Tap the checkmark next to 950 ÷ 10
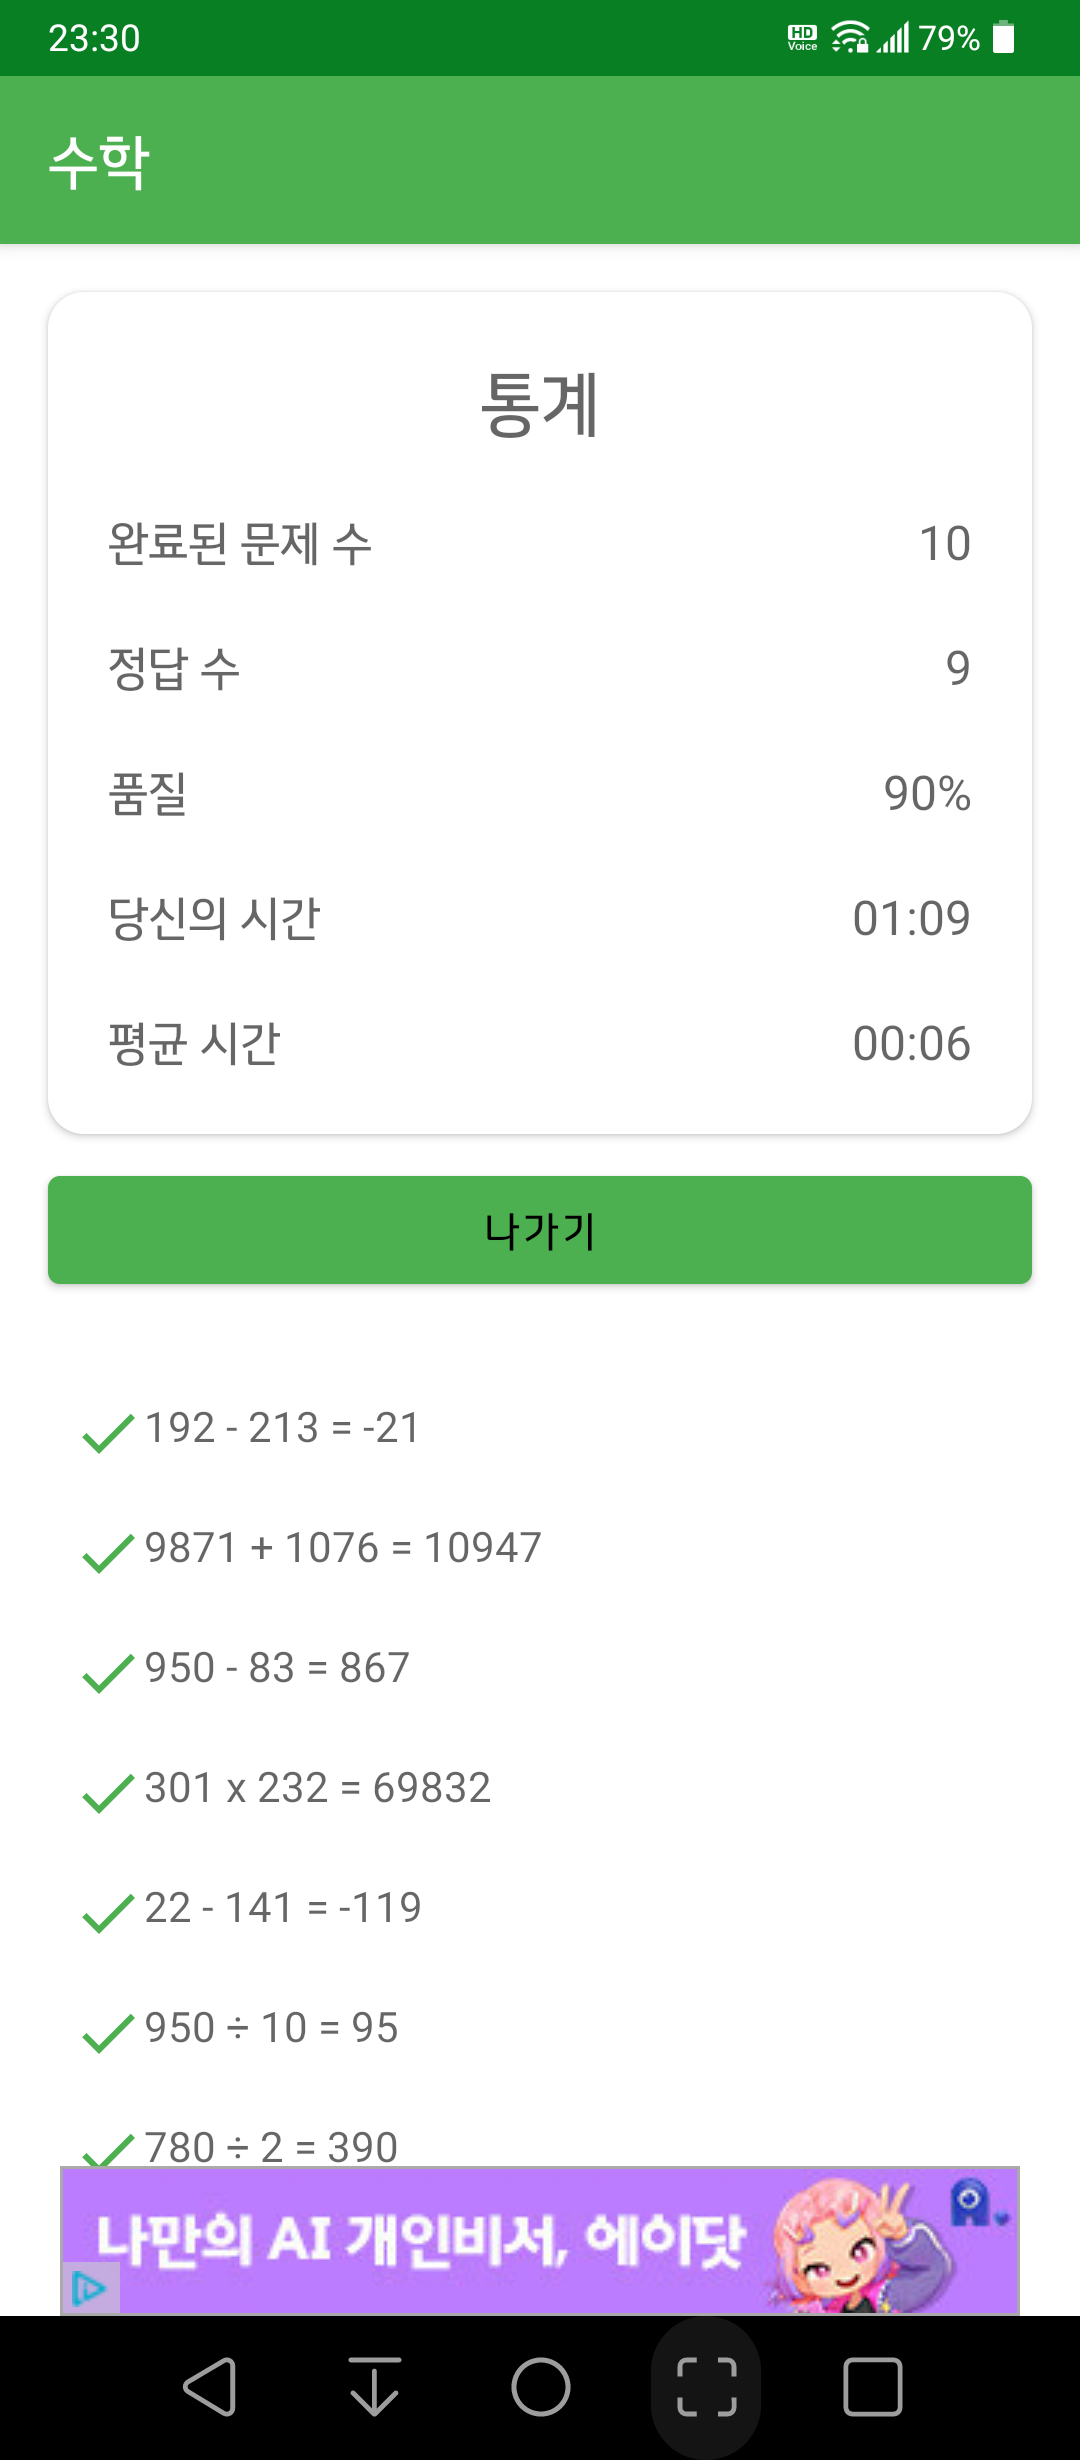1080x2460 pixels. coord(108,2033)
